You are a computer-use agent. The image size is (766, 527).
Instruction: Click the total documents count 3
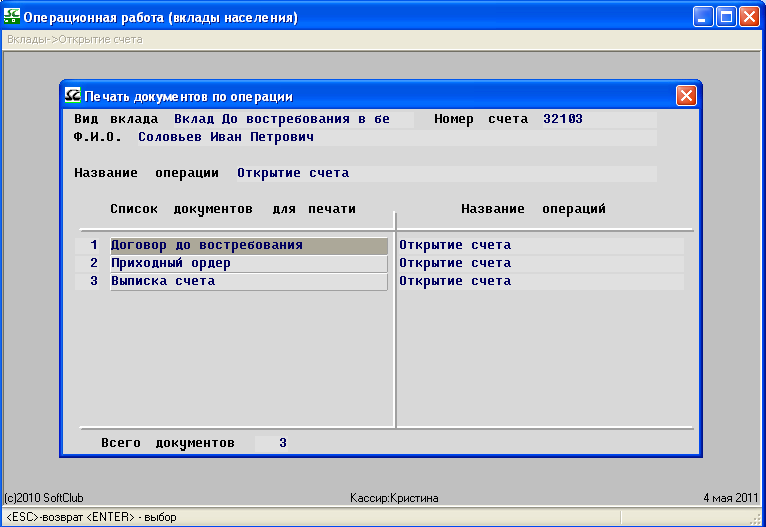point(272,443)
